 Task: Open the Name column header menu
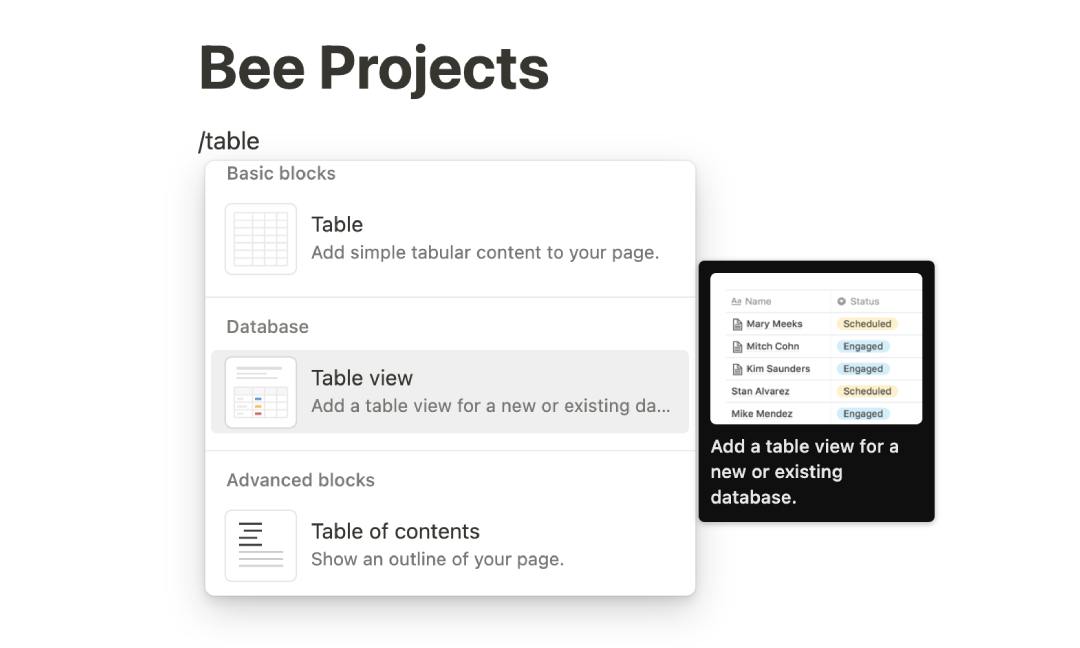tap(755, 301)
